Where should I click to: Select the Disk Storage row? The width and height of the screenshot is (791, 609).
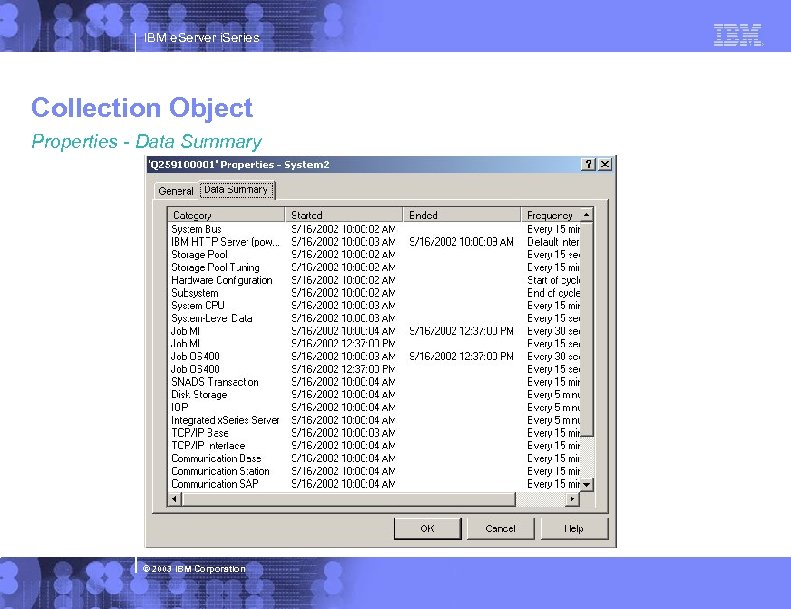pyautogui.click(x=374, y=395)
